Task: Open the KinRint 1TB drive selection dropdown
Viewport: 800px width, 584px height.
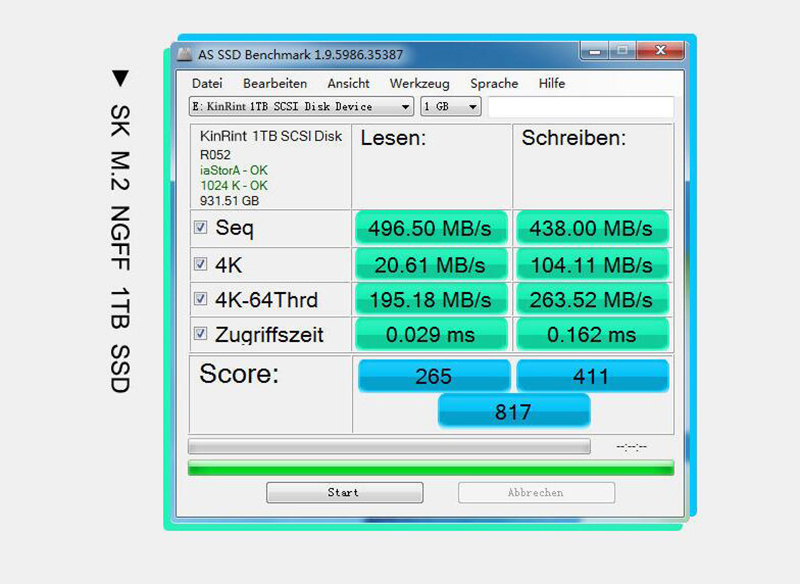Action: tap(301, 106)
